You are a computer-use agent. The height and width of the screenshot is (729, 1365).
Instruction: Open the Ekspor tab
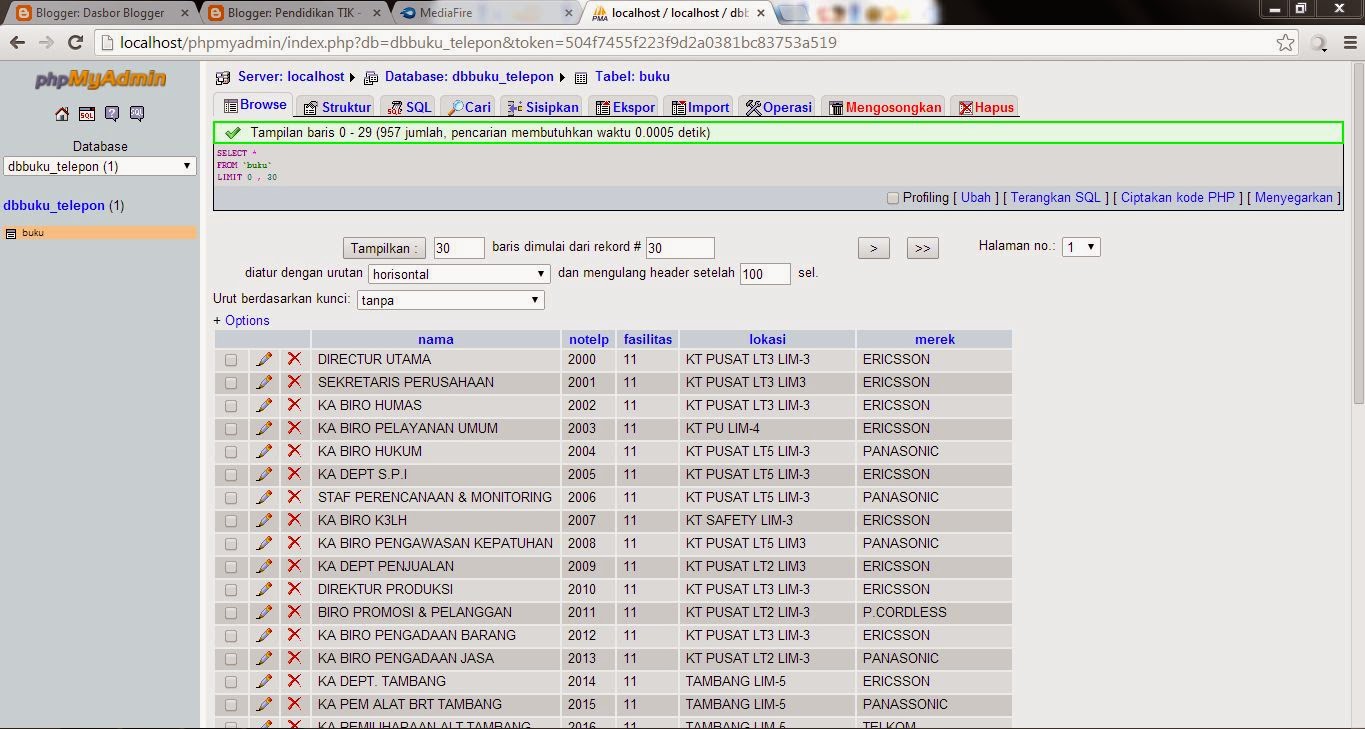click(x=625, y=107)
